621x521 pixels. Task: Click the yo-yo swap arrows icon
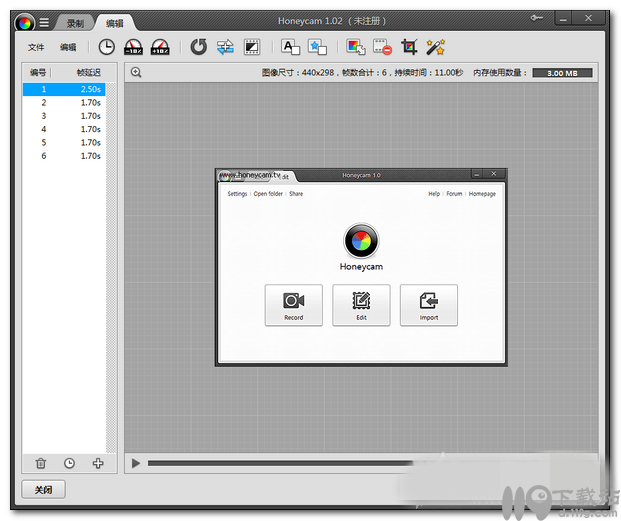pyautogui.click(x=225, y=47)
